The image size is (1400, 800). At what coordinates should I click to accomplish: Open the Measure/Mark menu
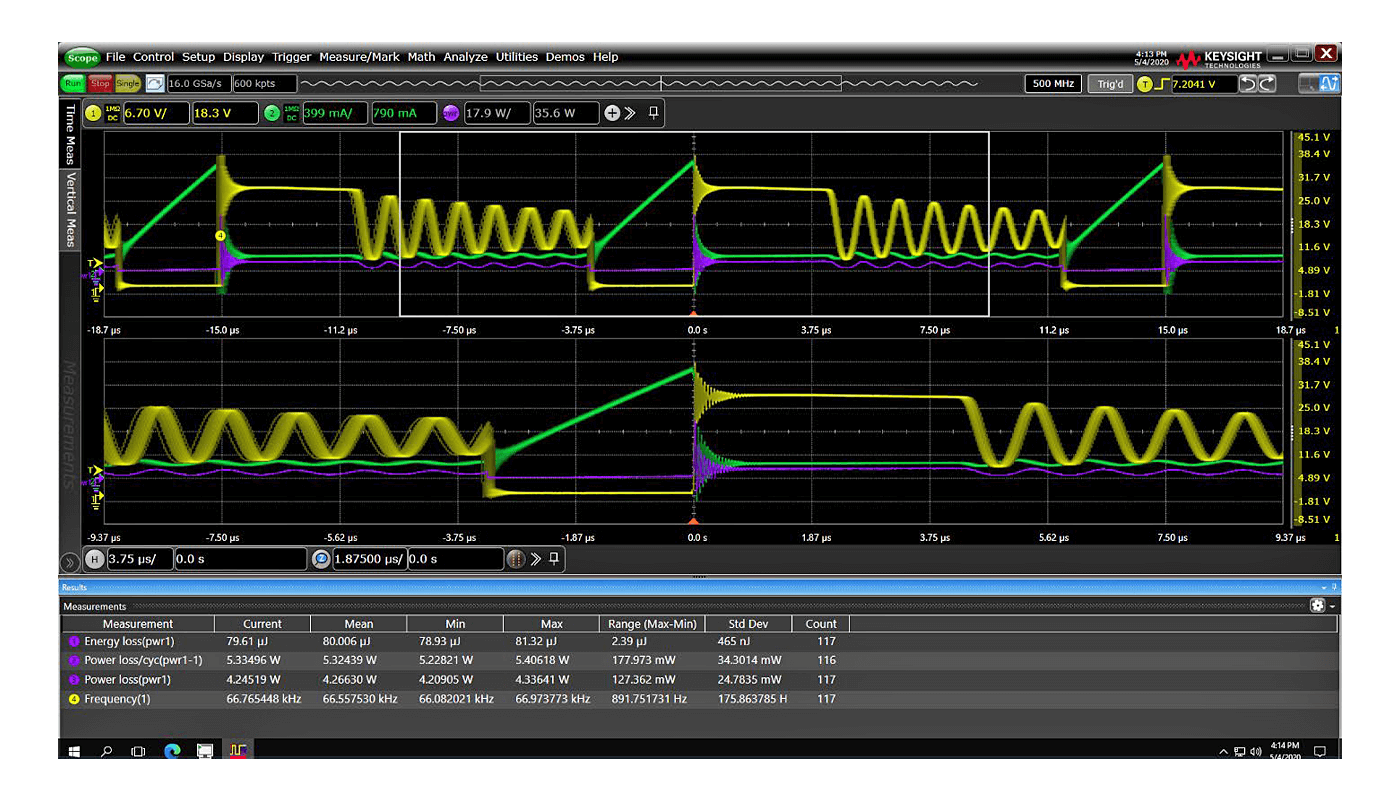[x=360, y=57]
